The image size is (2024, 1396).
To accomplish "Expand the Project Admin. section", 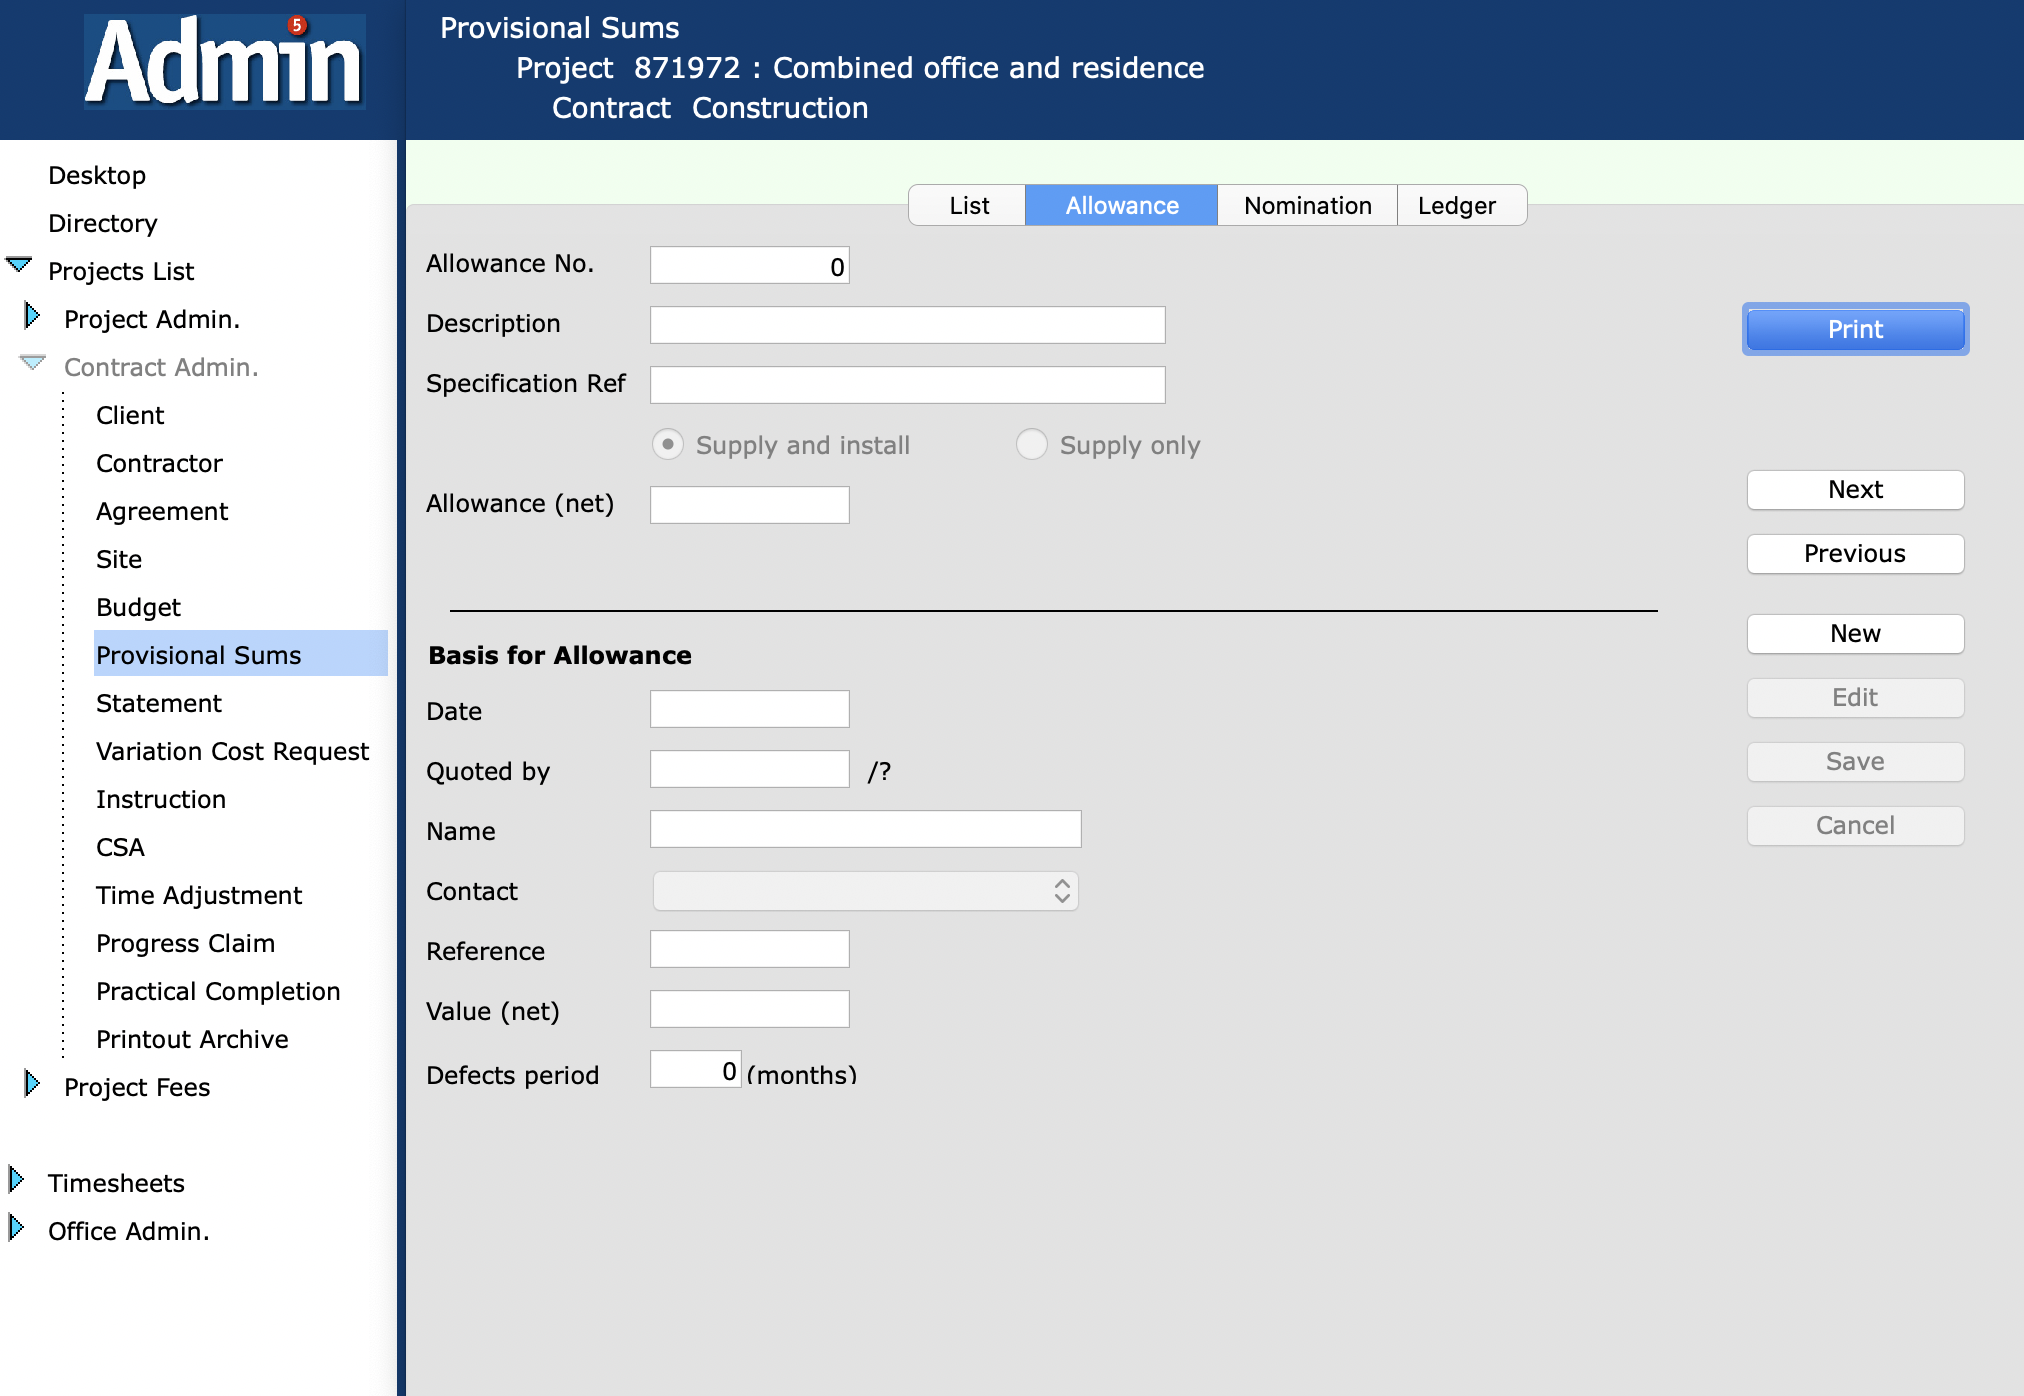I will coord(32,316).
